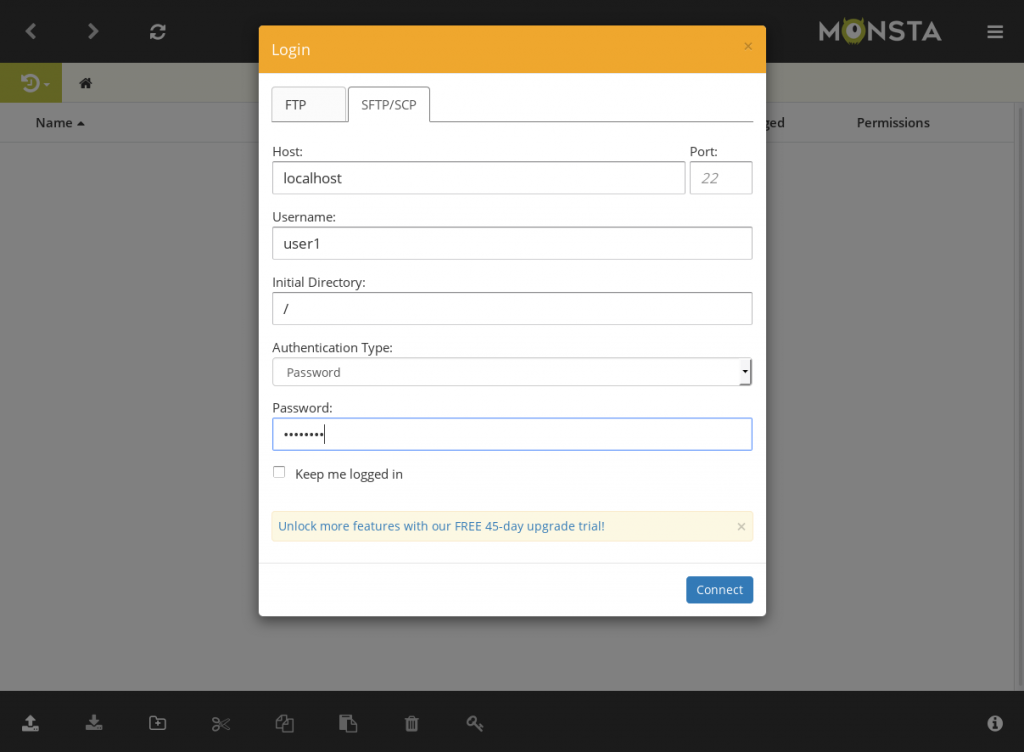
Task: Select the SFTP/SCP tab
Action: click(x=389, y=104)
